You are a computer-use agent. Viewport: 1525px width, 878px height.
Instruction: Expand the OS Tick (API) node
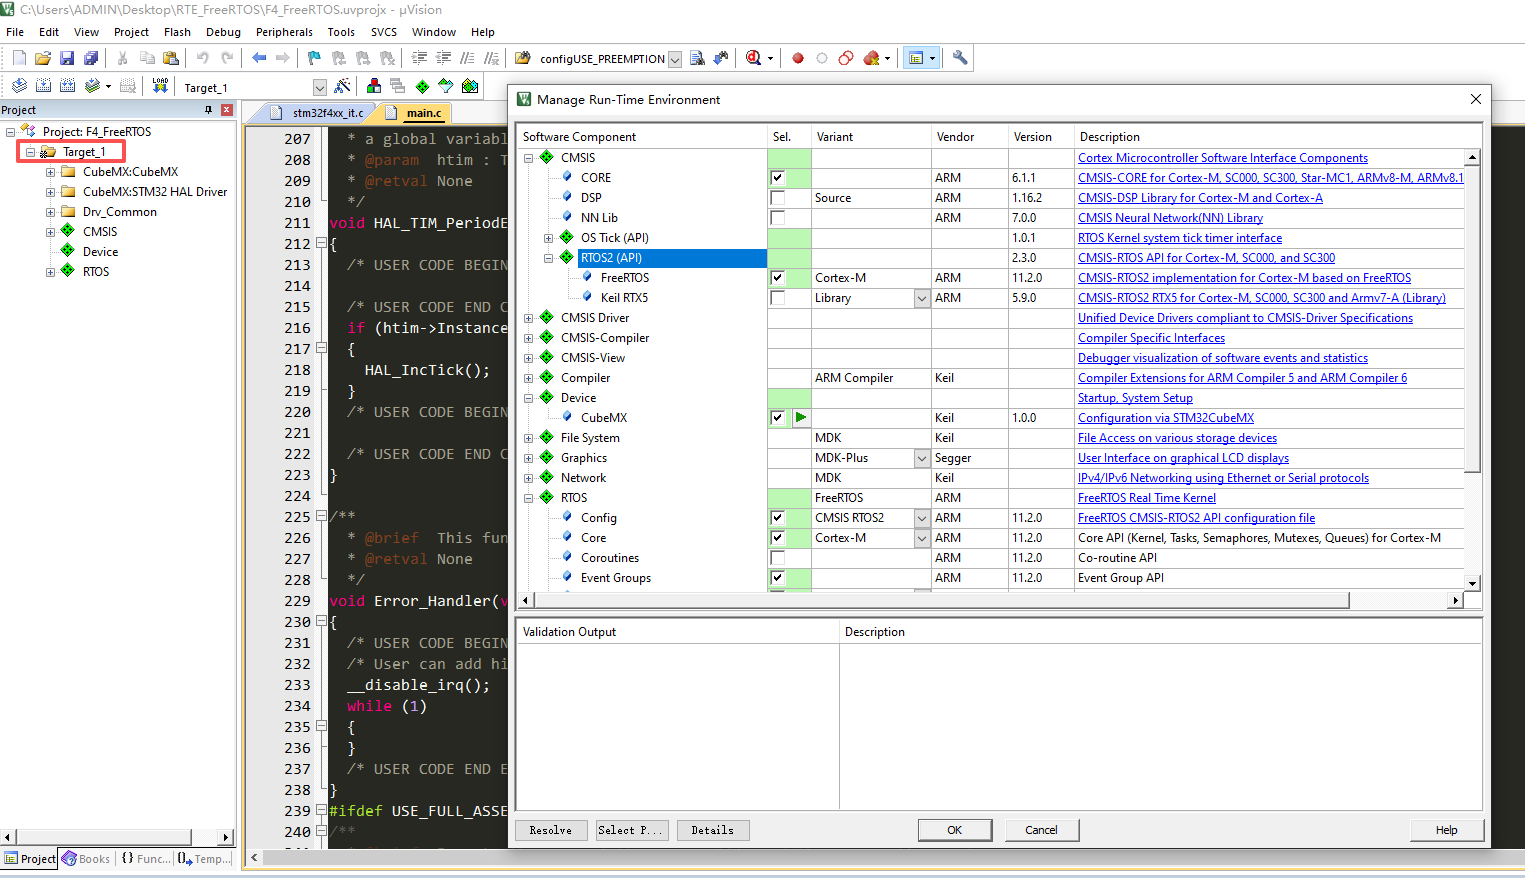tap(549, 238)
